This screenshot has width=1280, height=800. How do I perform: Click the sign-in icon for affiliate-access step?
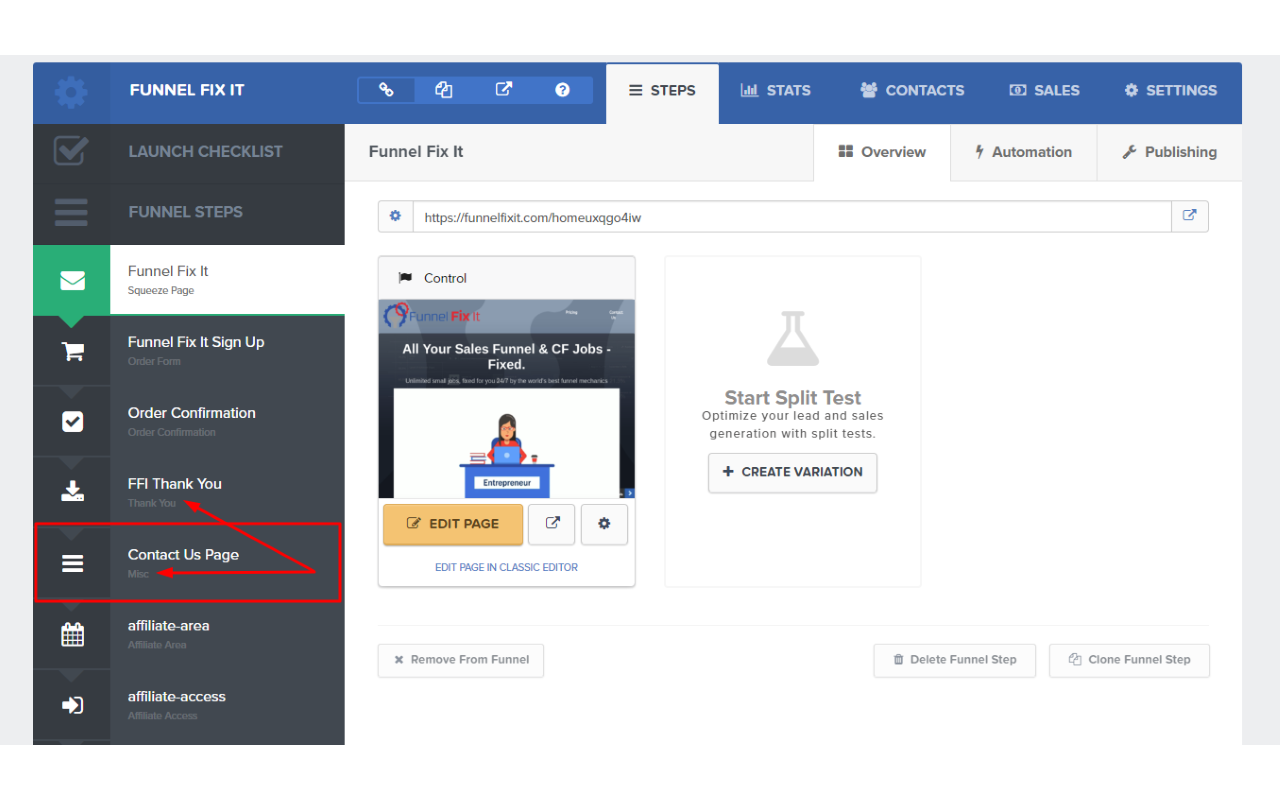click(72, 705)
